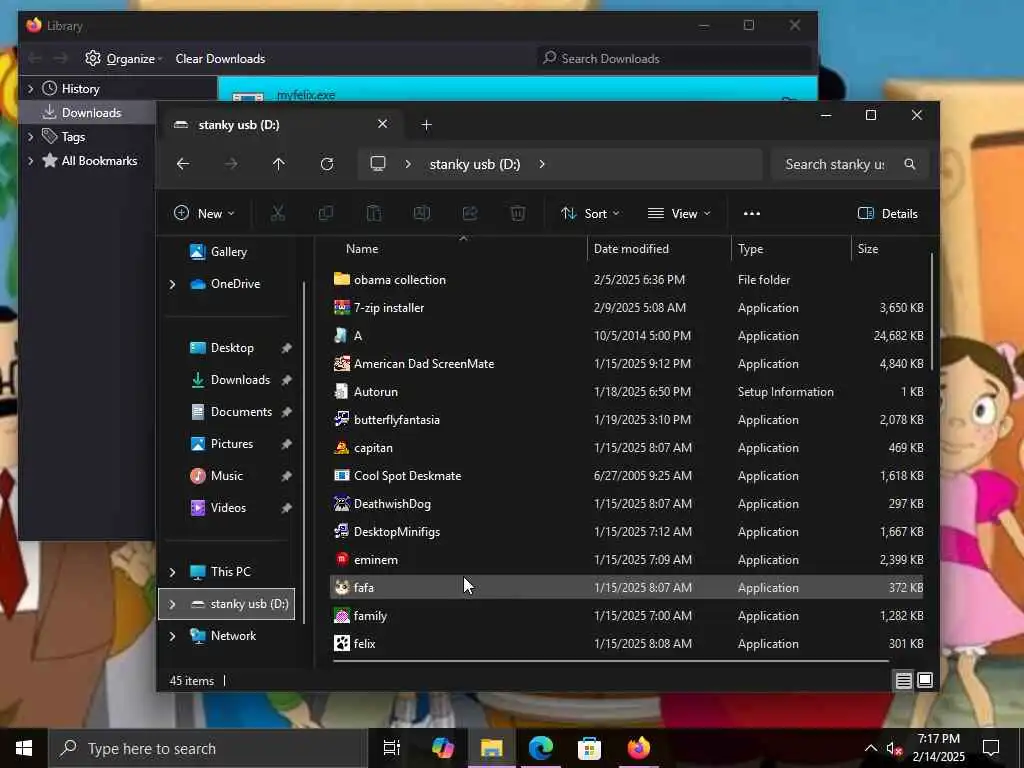Select the 7-zip installer file
Image resolution: width=1024 pixels, height=768 pixels.
(x=389, y=308)
